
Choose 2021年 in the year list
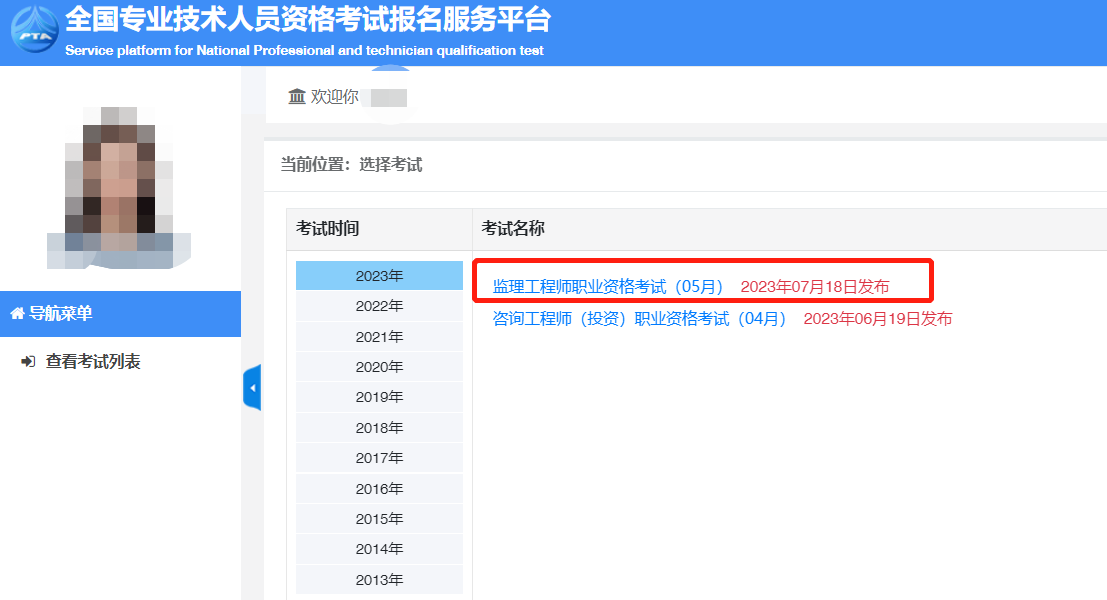[379, 337]
